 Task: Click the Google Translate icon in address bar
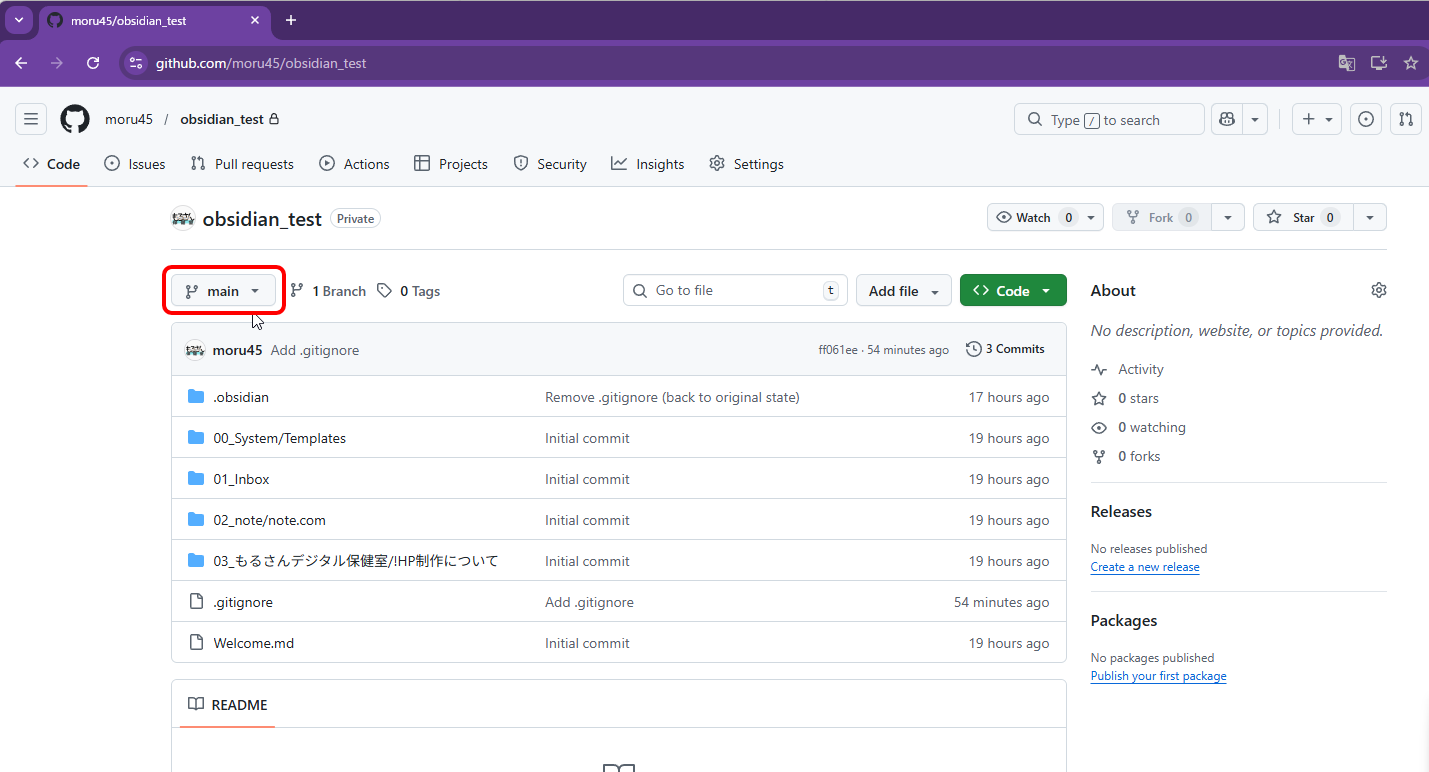pos(1347,63)
